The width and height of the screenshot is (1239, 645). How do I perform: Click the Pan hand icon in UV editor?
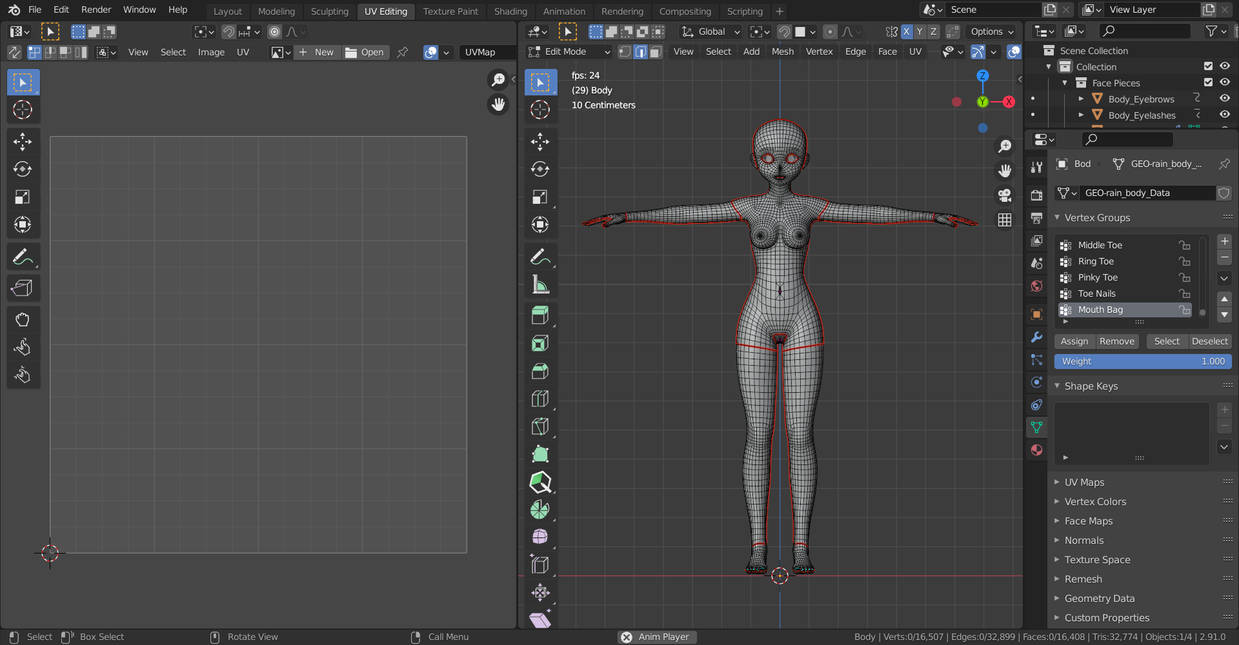tap(498, 104)
